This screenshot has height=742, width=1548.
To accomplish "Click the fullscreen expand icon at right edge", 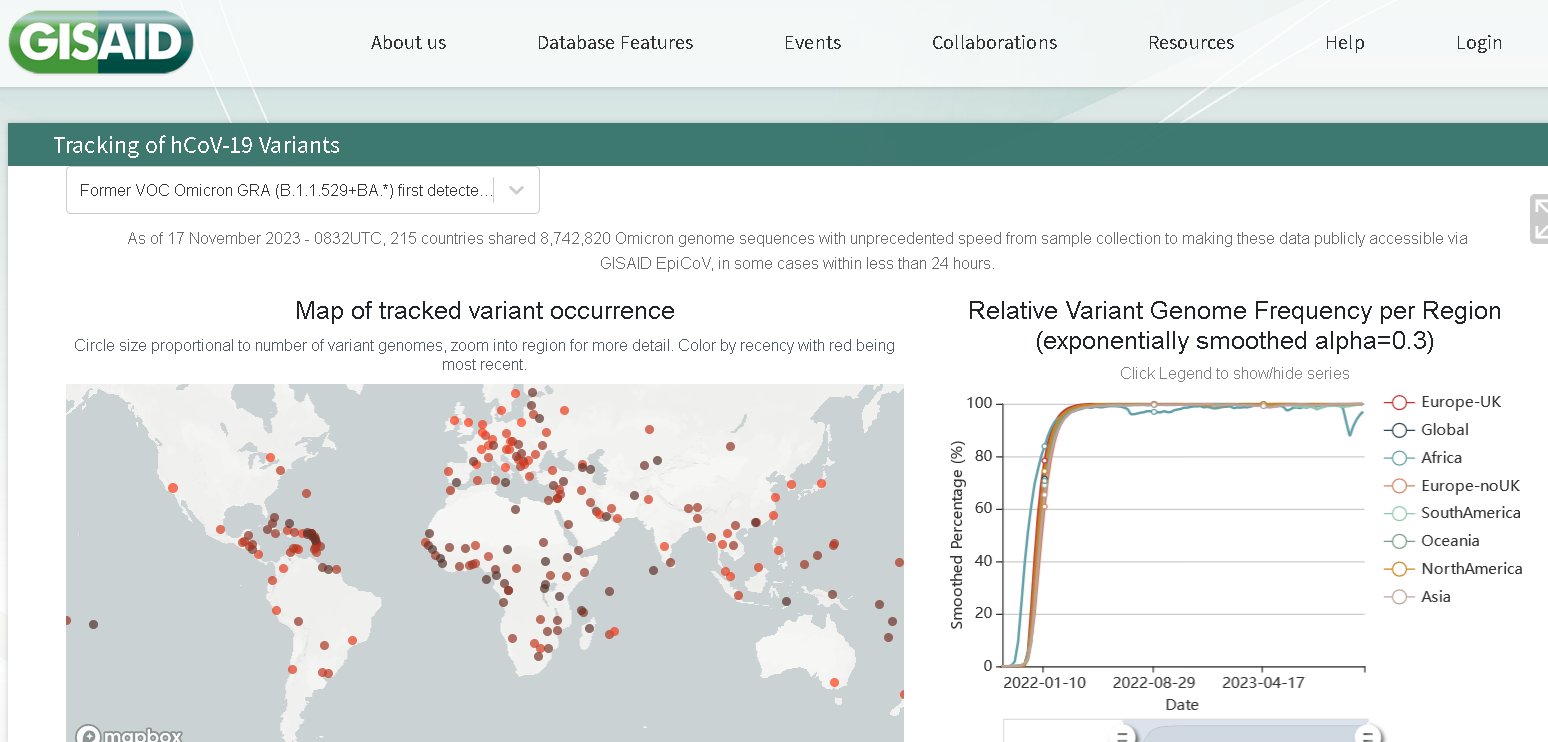I will pyautogui.click(x=1538, y=219).
